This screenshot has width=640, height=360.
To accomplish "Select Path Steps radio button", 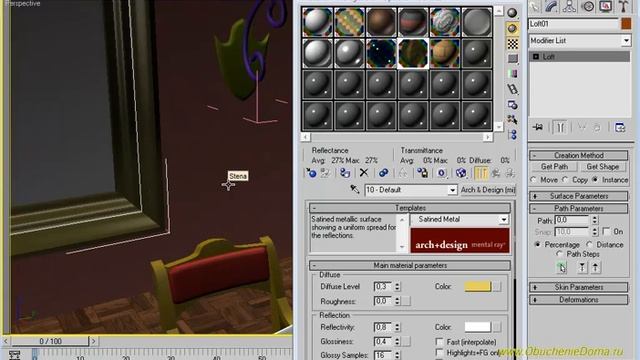I will (560, 254).
